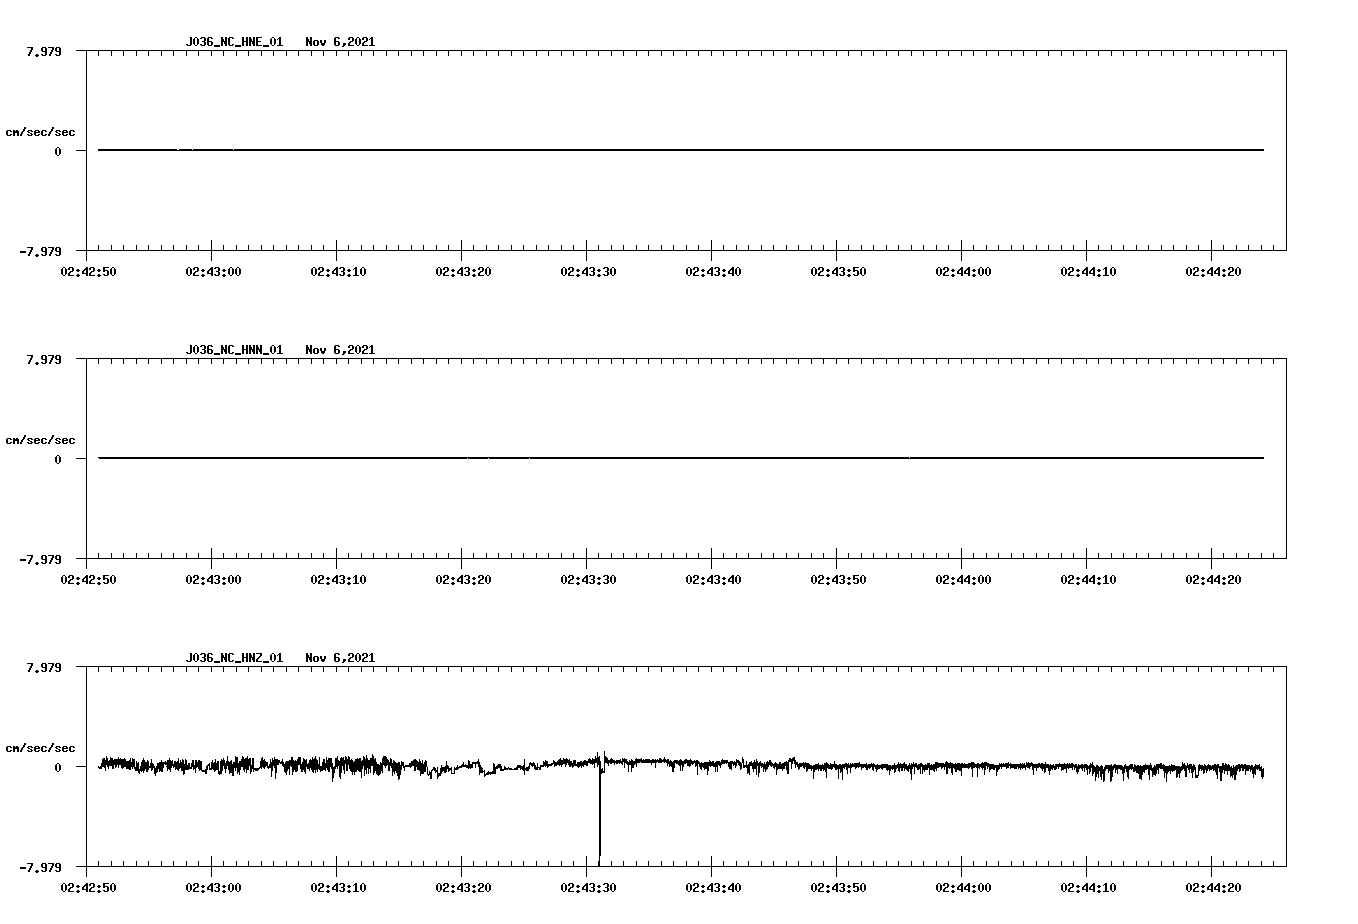
Task: Pick the 02:44:10 tick label on the HNN plot
Action: (x=1087, y=579)
